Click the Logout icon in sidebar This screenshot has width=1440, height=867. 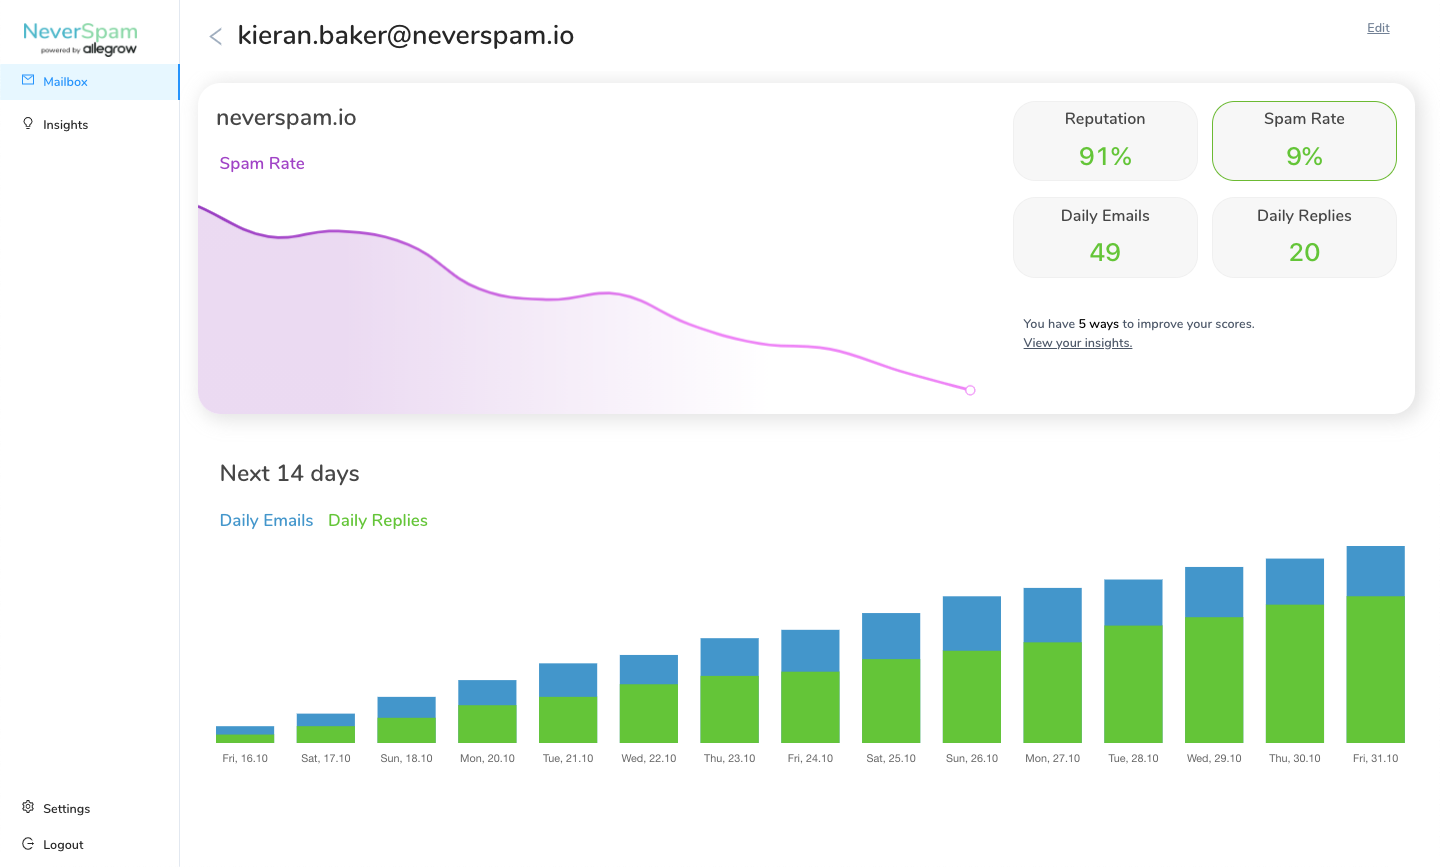coord(28,844)
